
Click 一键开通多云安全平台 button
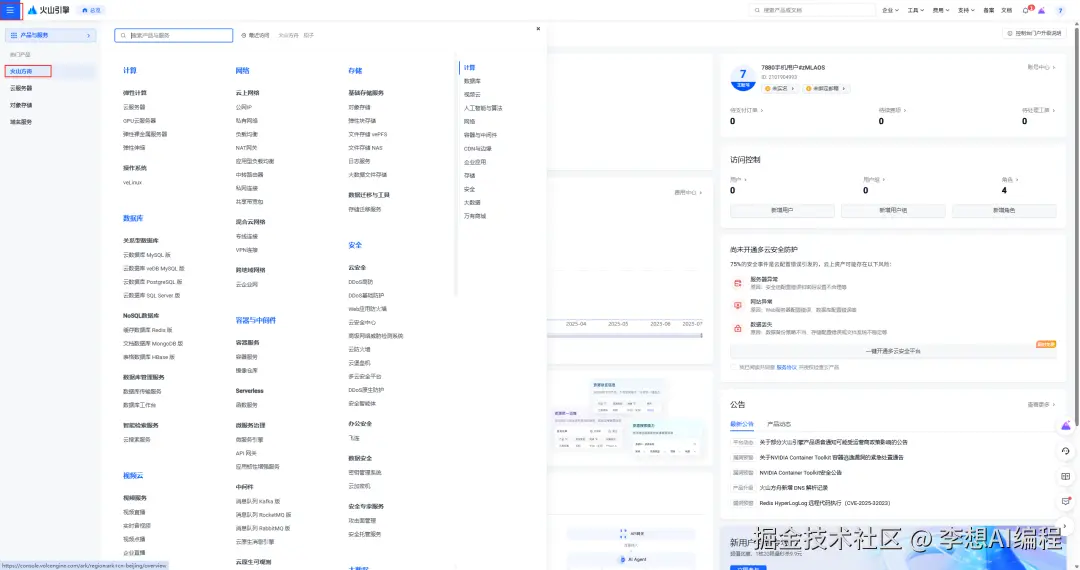893,351
